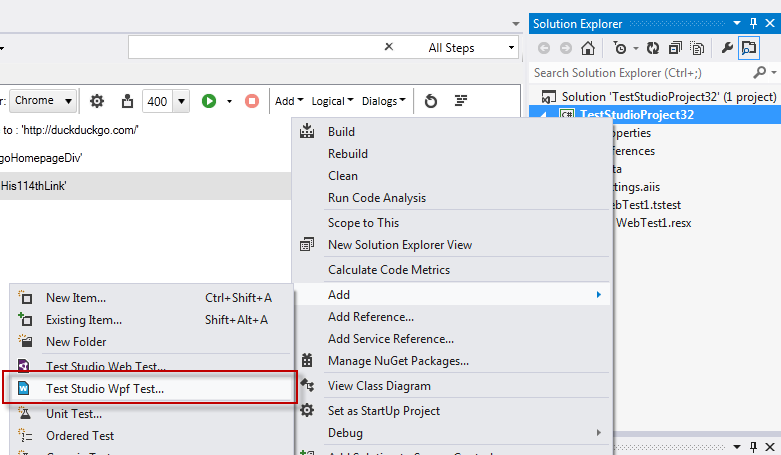The height and width of the screenshot is (455, 781).
Task: Click the Show All Files icon
Action: click(x=697, y=48)
